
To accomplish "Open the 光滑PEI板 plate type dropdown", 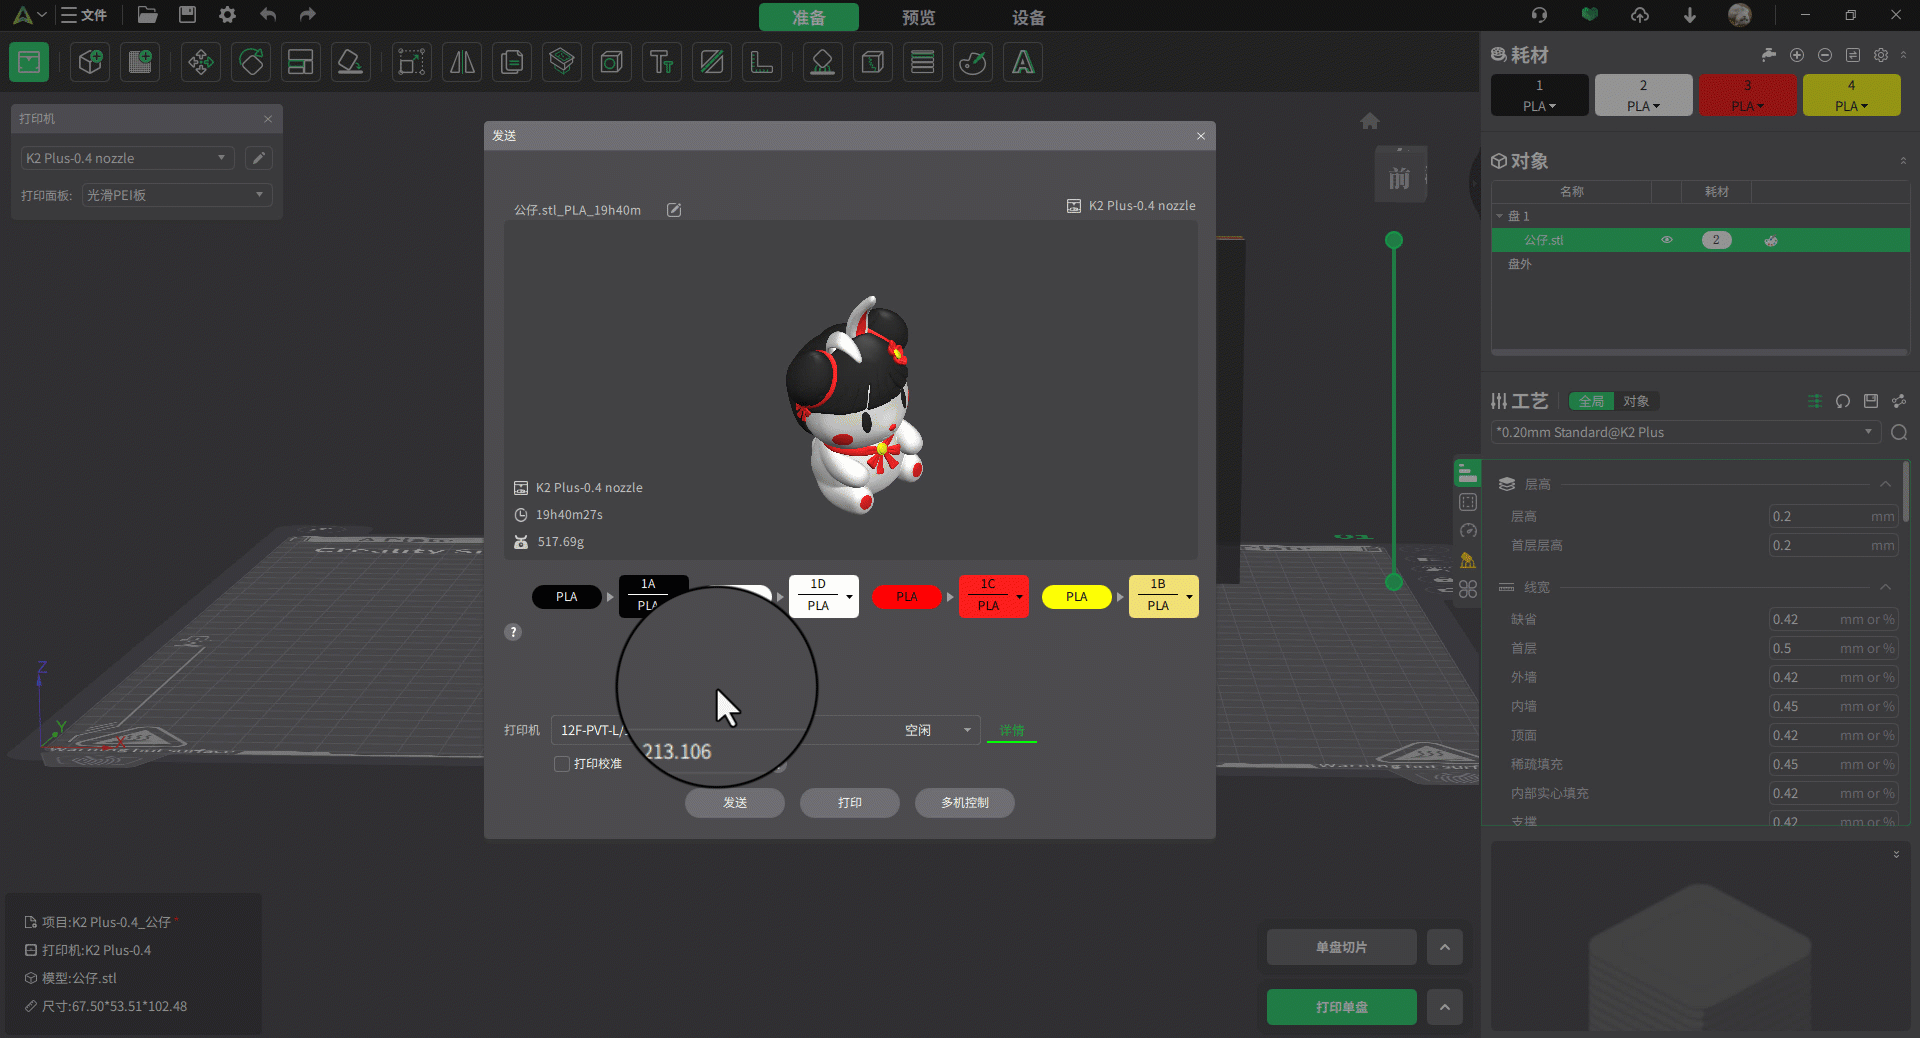I will click(177, 195).
